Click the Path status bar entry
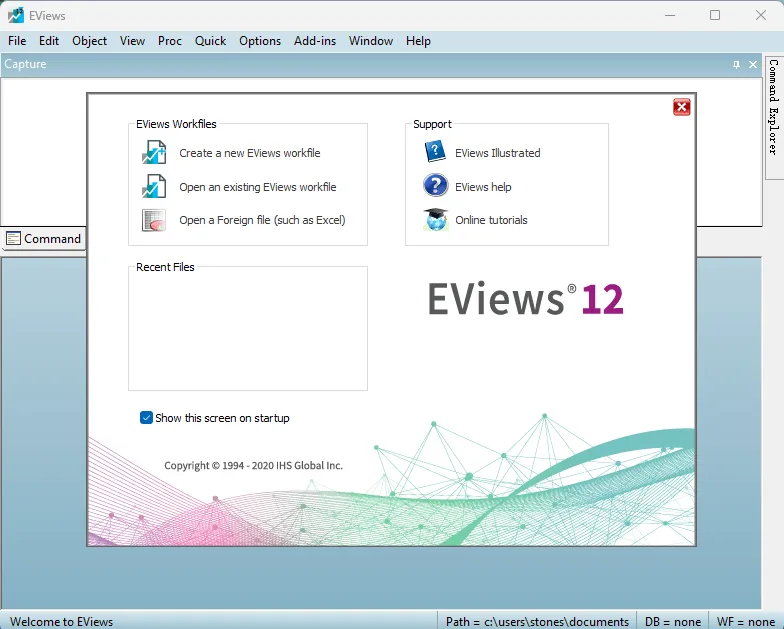This screenshot has width=784, height=629. click(x=538, y=622)
